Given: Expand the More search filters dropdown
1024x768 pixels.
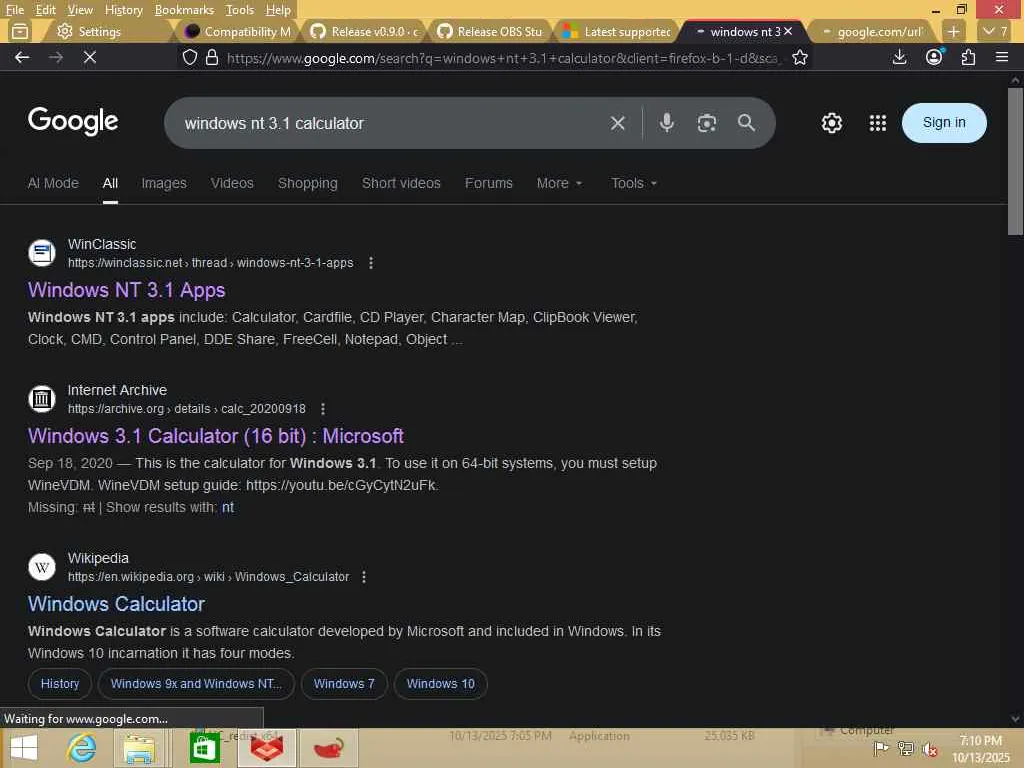Looking at the screenshot, I should [559, 184].
